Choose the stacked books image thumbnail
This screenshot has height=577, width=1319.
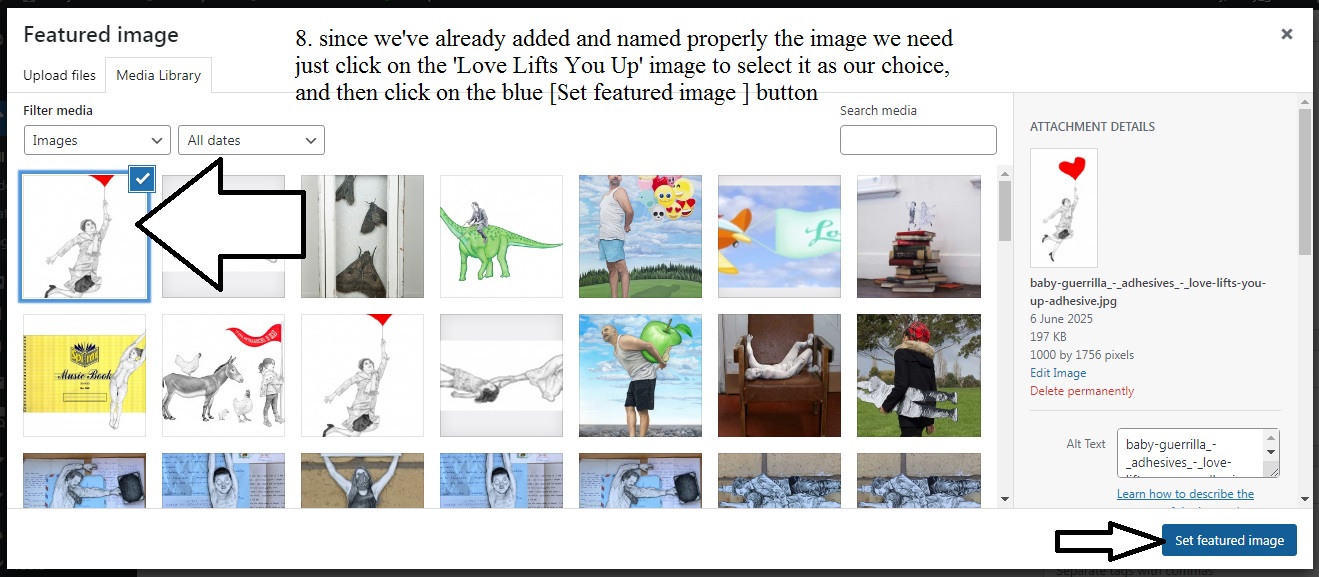point(919,236)
